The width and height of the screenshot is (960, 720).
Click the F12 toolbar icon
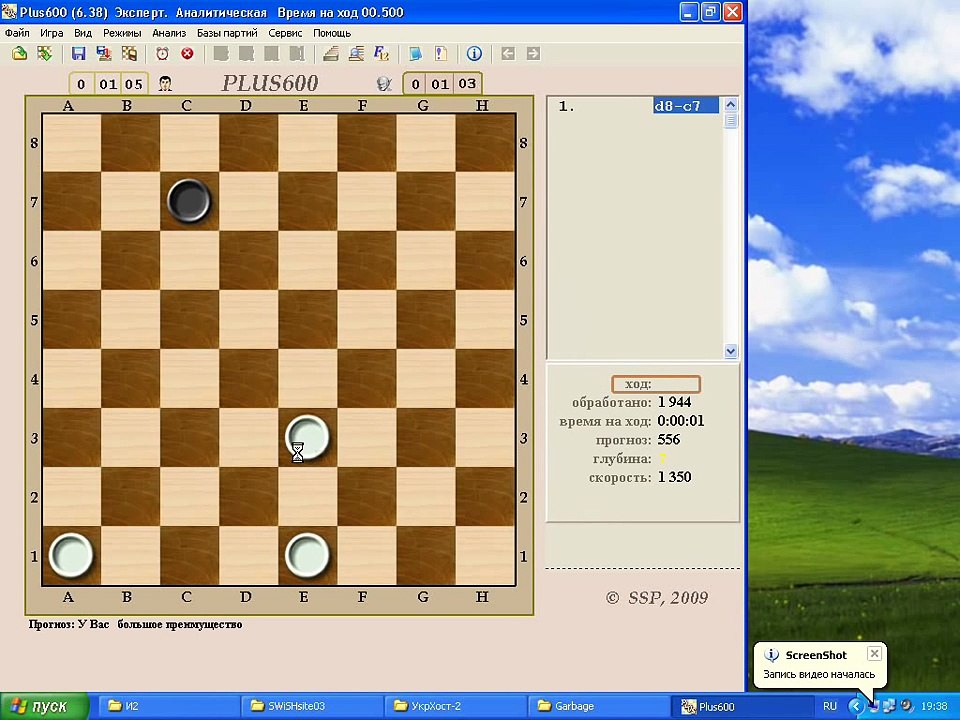pos(381,54)
